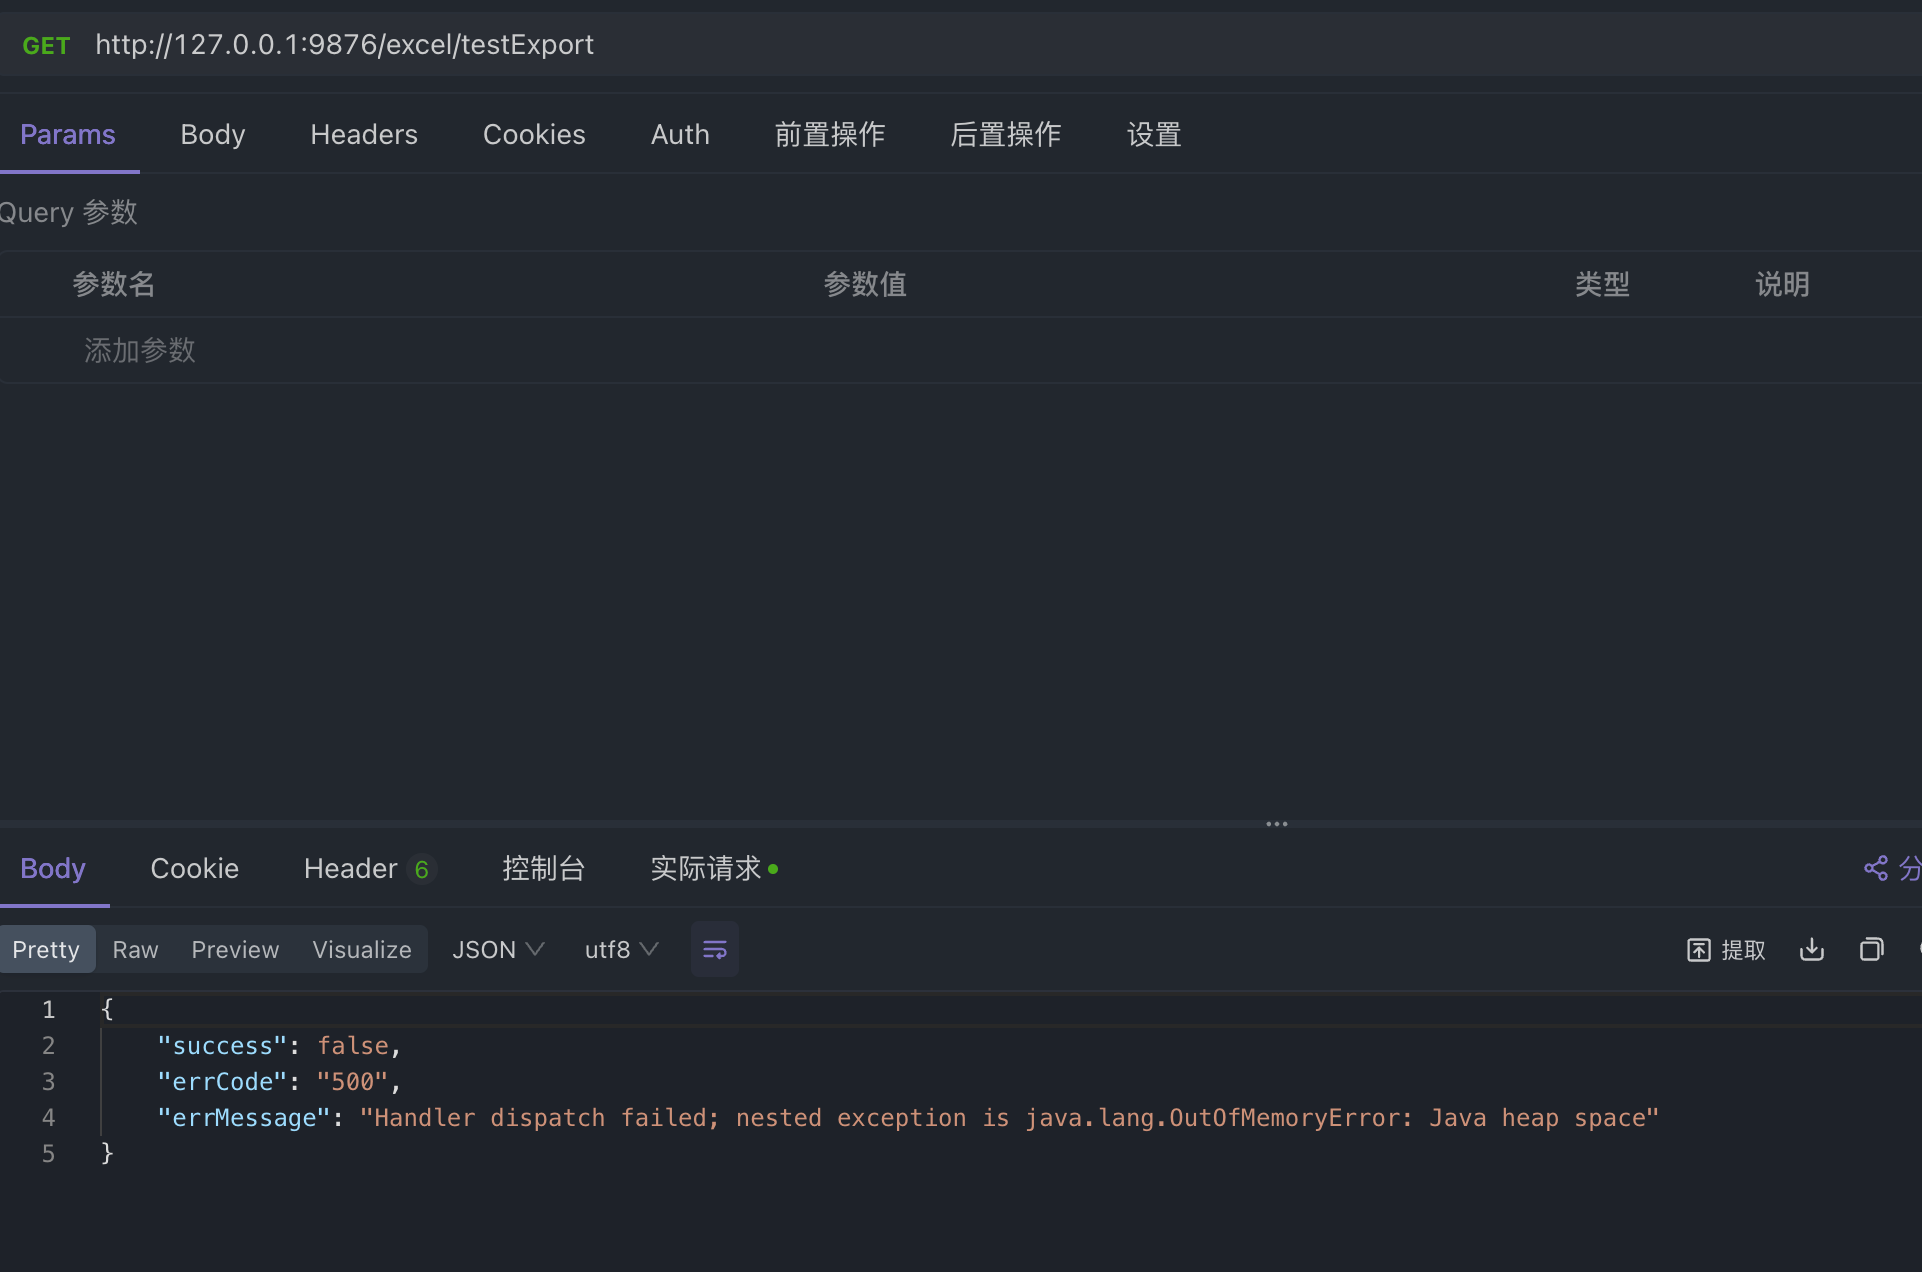
Task: Select the response Header tab
Action: coord(368,868)
